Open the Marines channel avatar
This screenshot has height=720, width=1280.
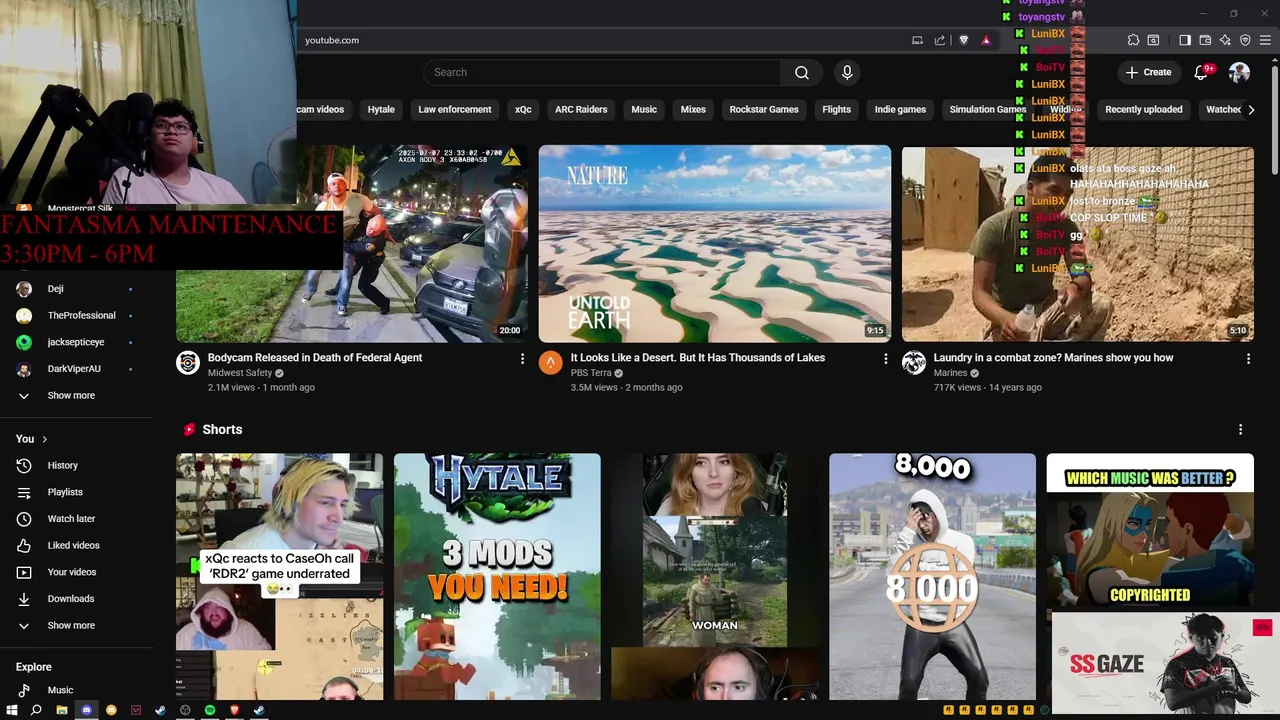[914, 362]
